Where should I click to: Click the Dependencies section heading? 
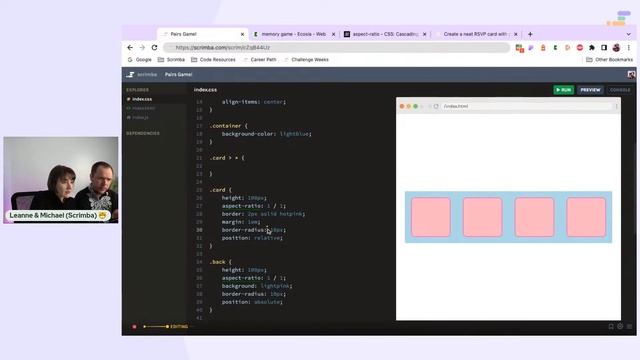click(143, 133)
